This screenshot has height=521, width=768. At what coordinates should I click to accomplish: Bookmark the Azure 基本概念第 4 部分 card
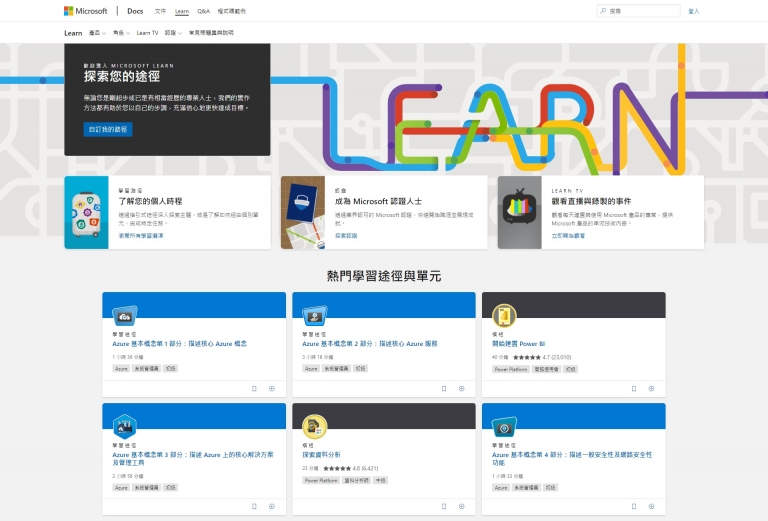click(x=634, y=506)
